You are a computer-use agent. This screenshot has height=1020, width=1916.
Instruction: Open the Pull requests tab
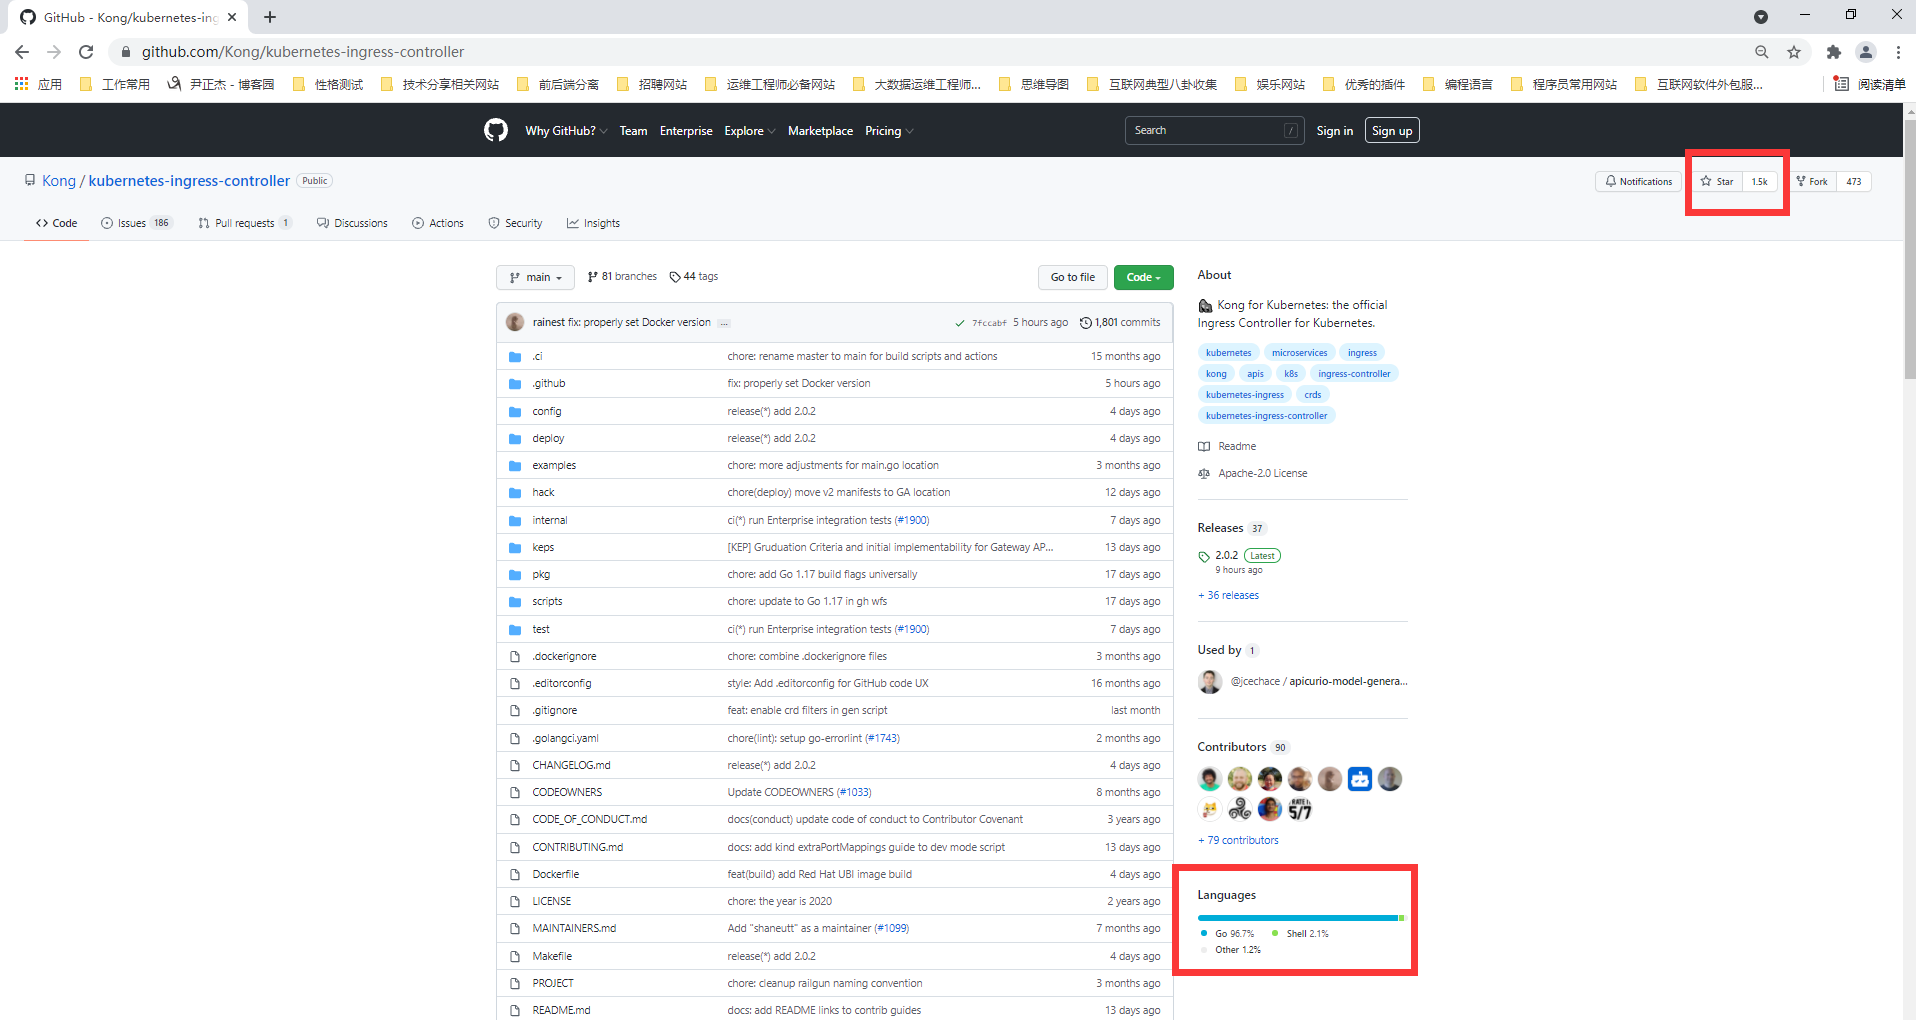coord(244,223)
